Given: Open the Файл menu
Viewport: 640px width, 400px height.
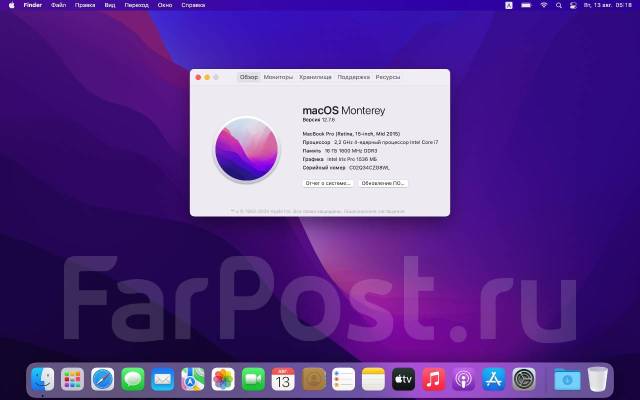Looking at the screenshot, I should click(x=58, y=5).
